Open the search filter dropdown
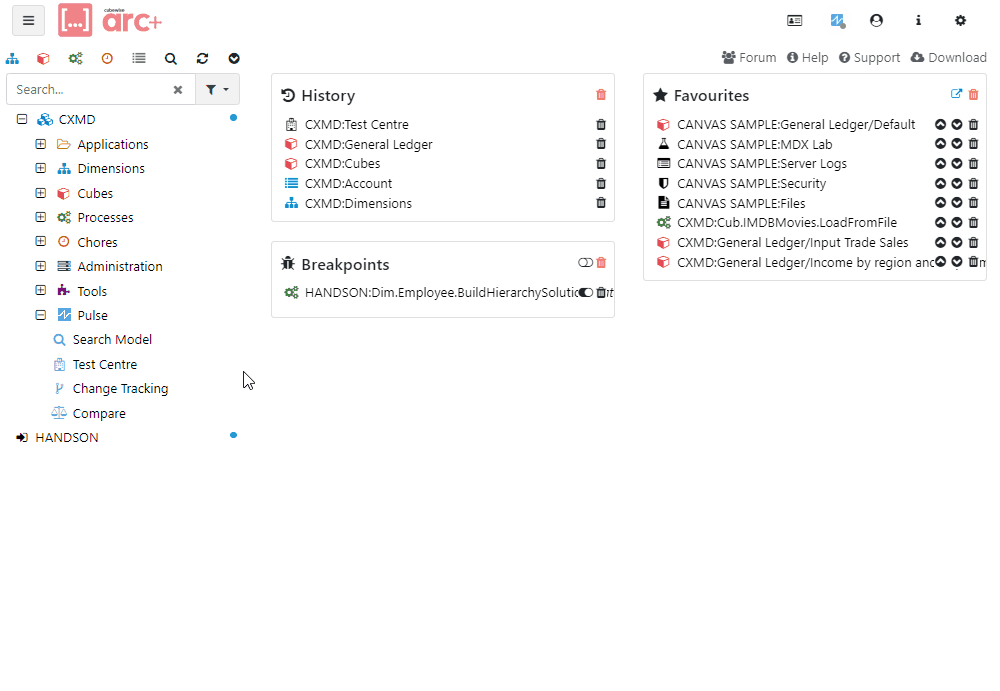The height and width of the screenshot is (691, 1000). pos(217,89)
